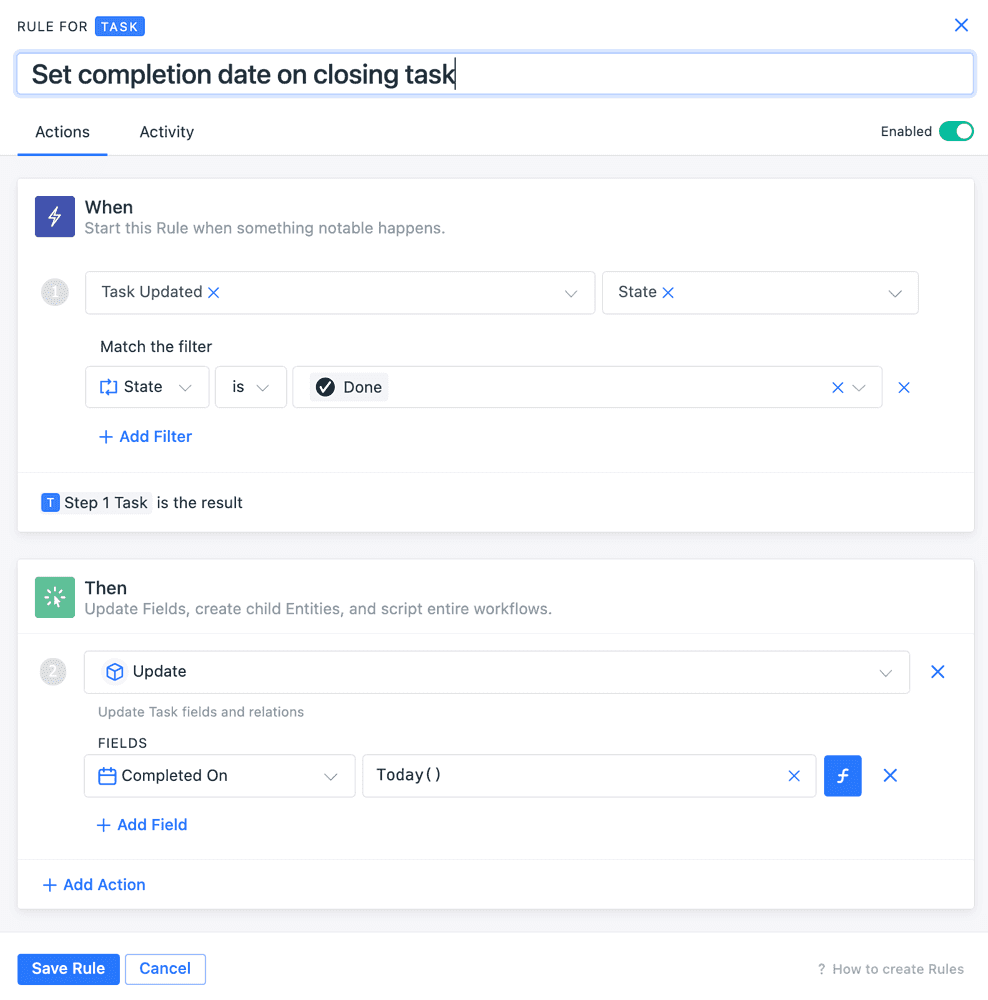This screenshot has width=988, height=1000.
Task: Select the Actions tab
Action: tap(62, 132)
